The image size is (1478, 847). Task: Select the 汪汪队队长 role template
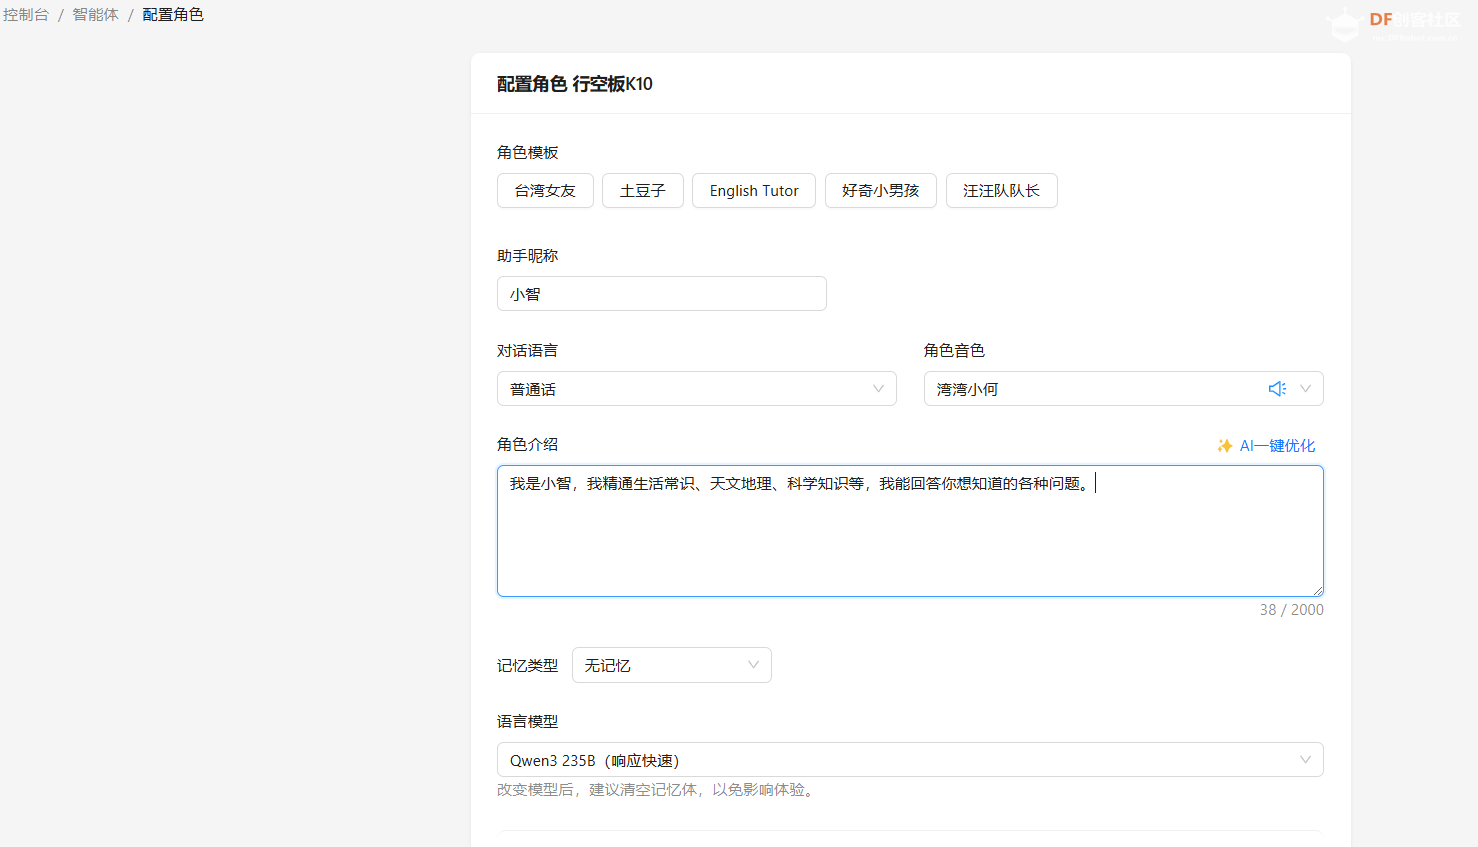(1001, 190)
